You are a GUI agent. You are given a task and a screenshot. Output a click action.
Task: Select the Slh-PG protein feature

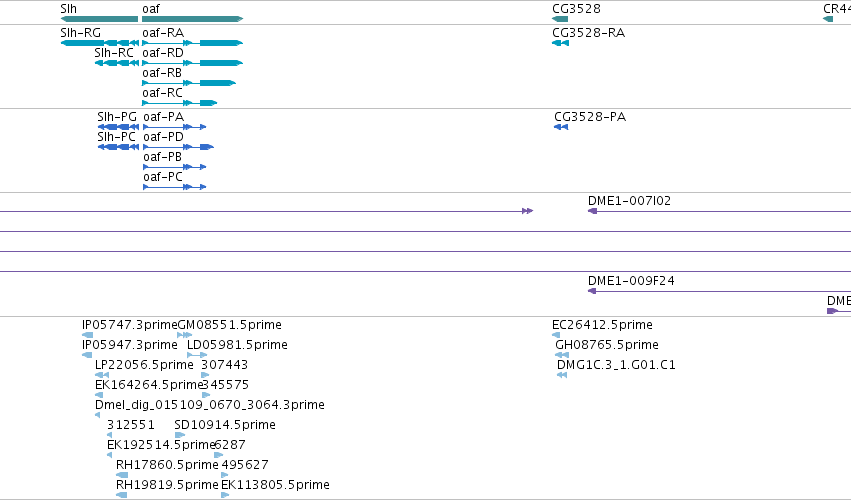coord(118,127)
